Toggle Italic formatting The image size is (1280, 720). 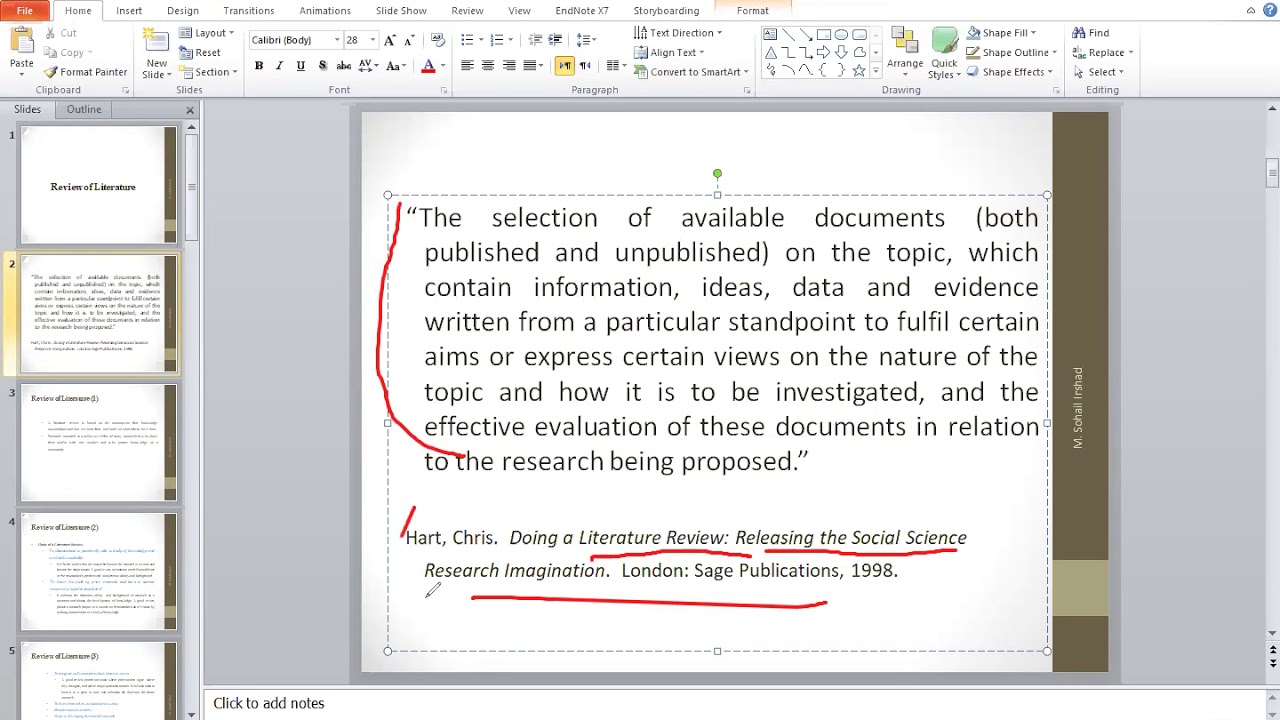tap(279, 66)
